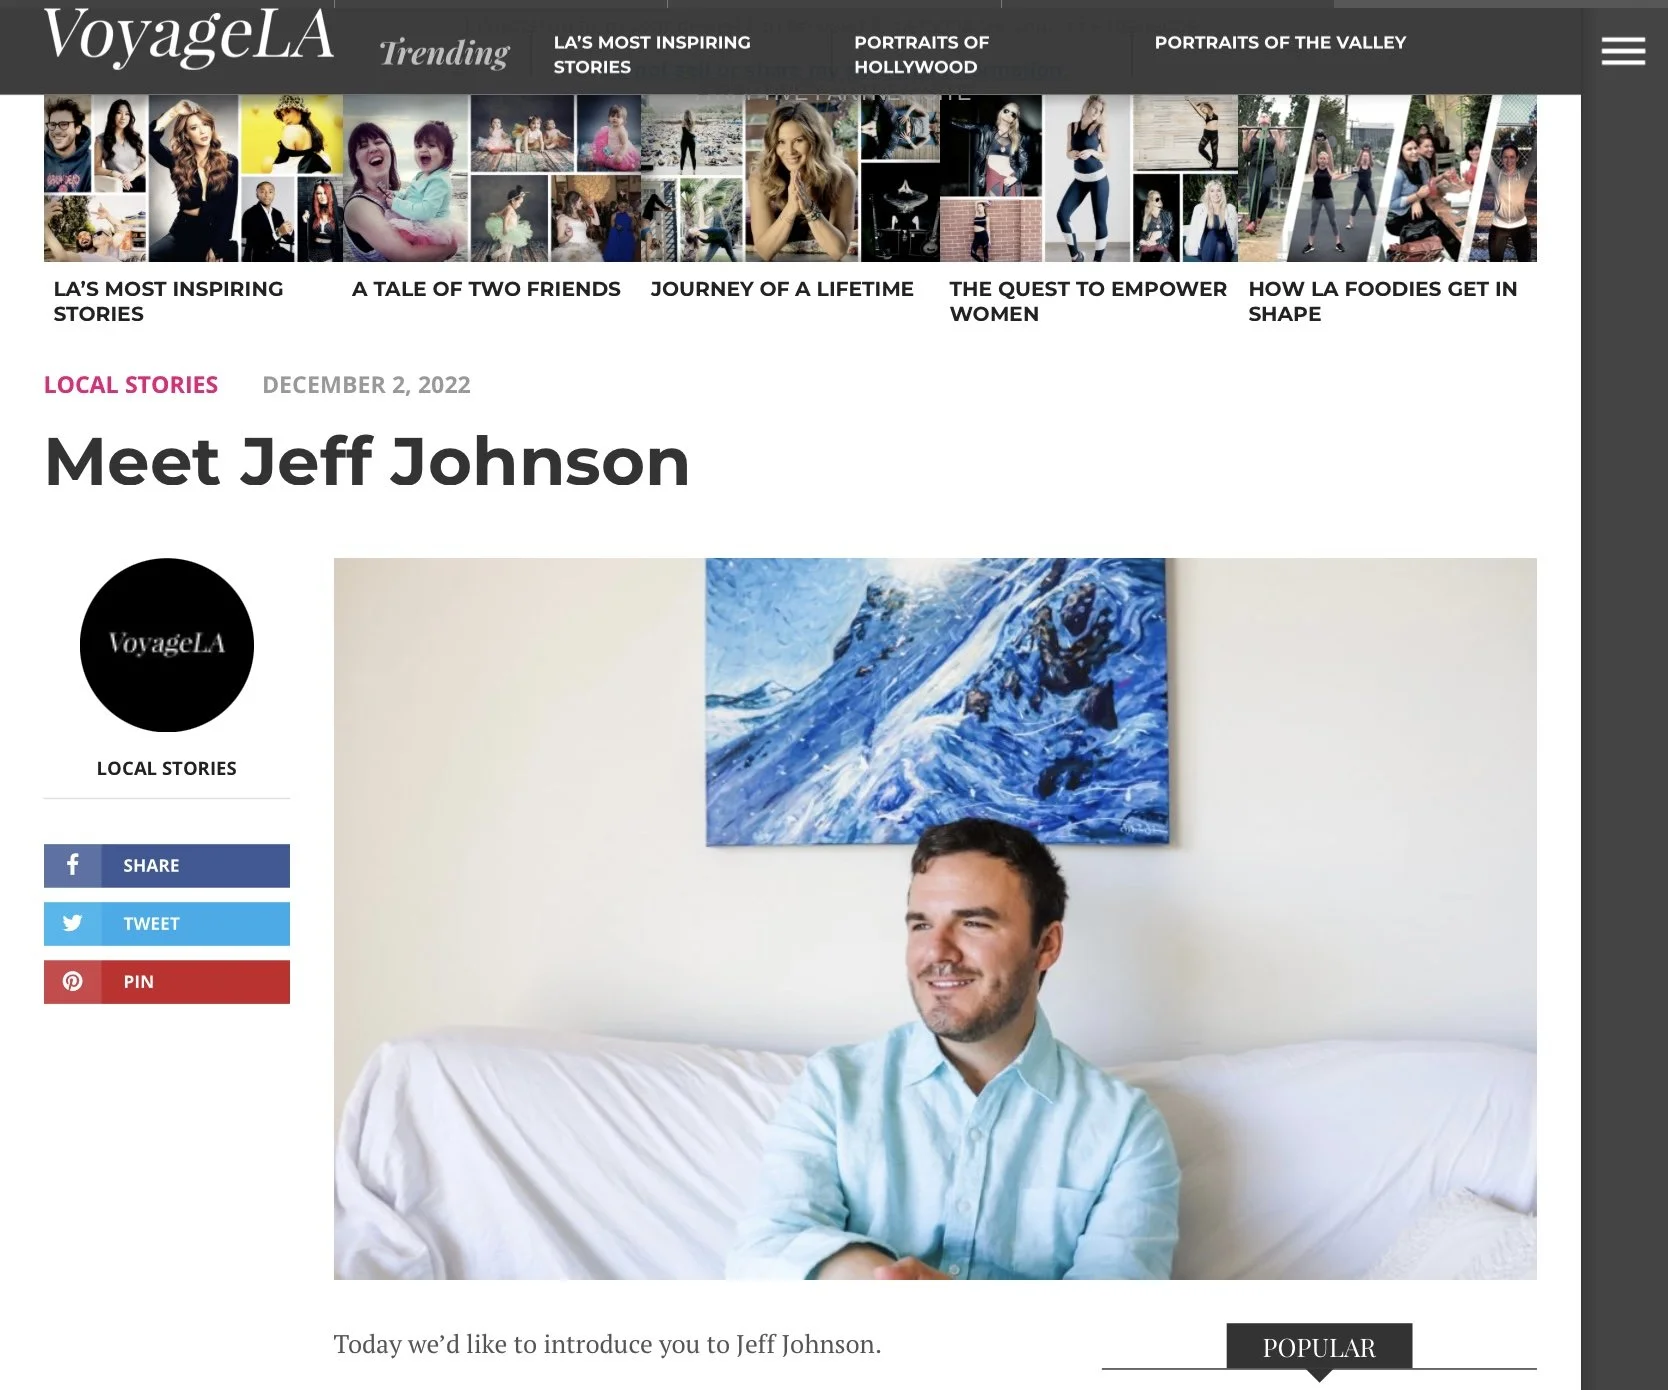Open Portraits of the Valley nav item

coord(1280,42)
